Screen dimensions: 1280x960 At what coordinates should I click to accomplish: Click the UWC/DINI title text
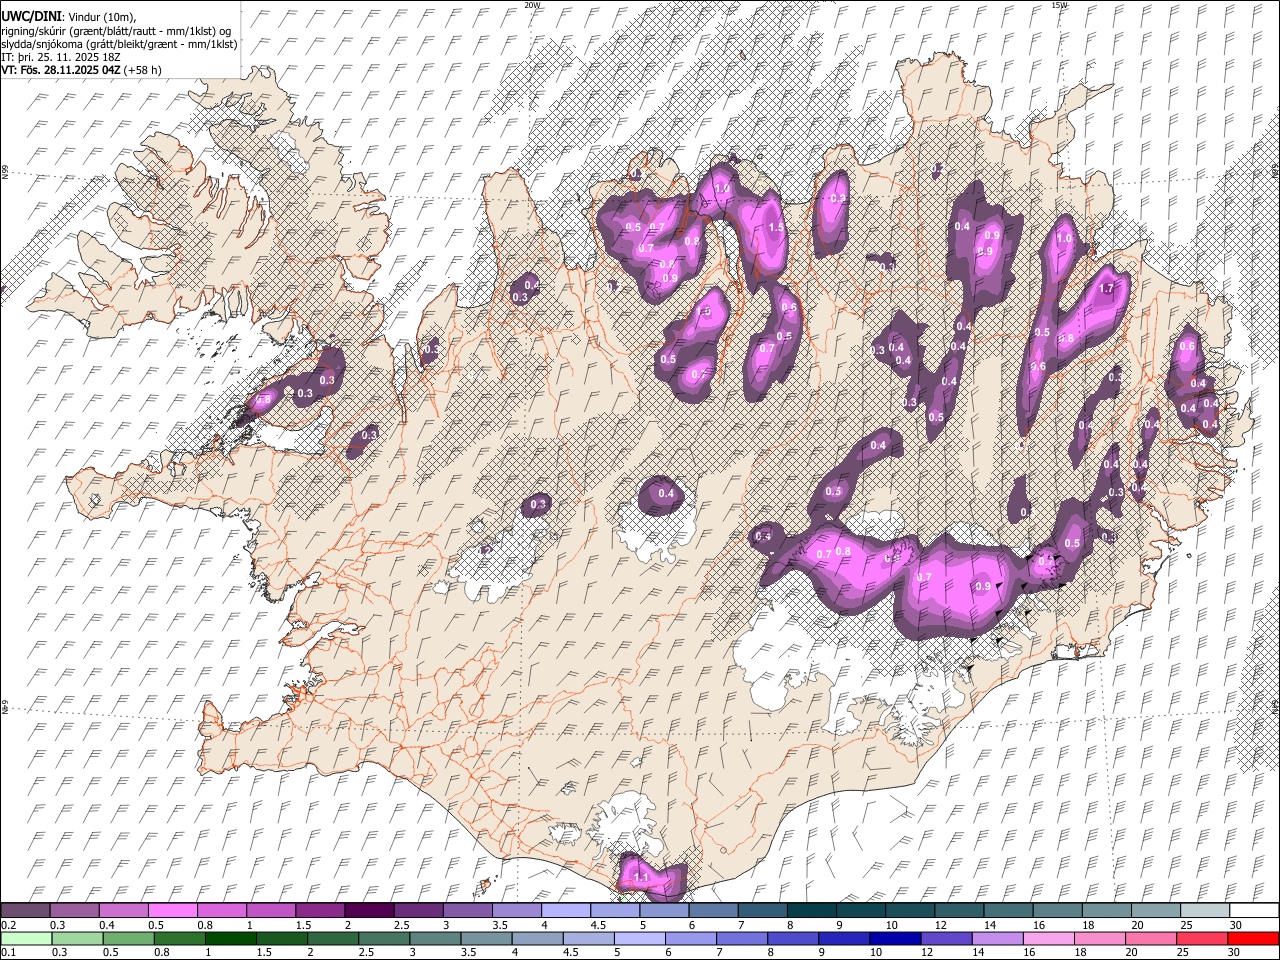31,17
